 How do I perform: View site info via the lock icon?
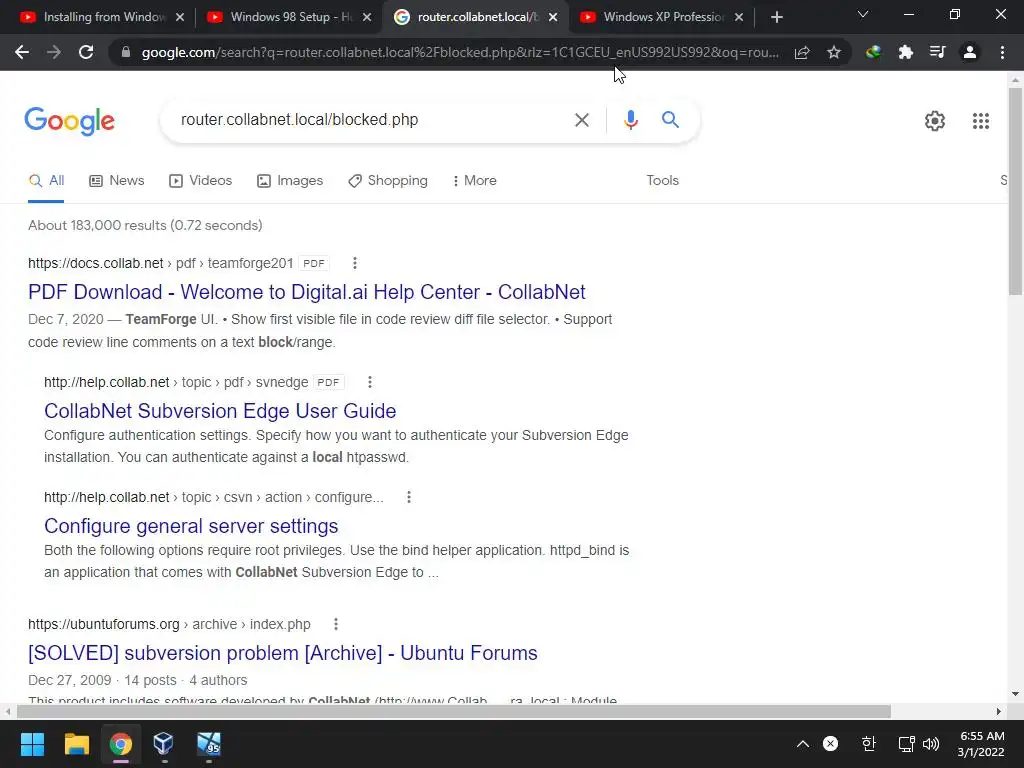pos(126,52)
